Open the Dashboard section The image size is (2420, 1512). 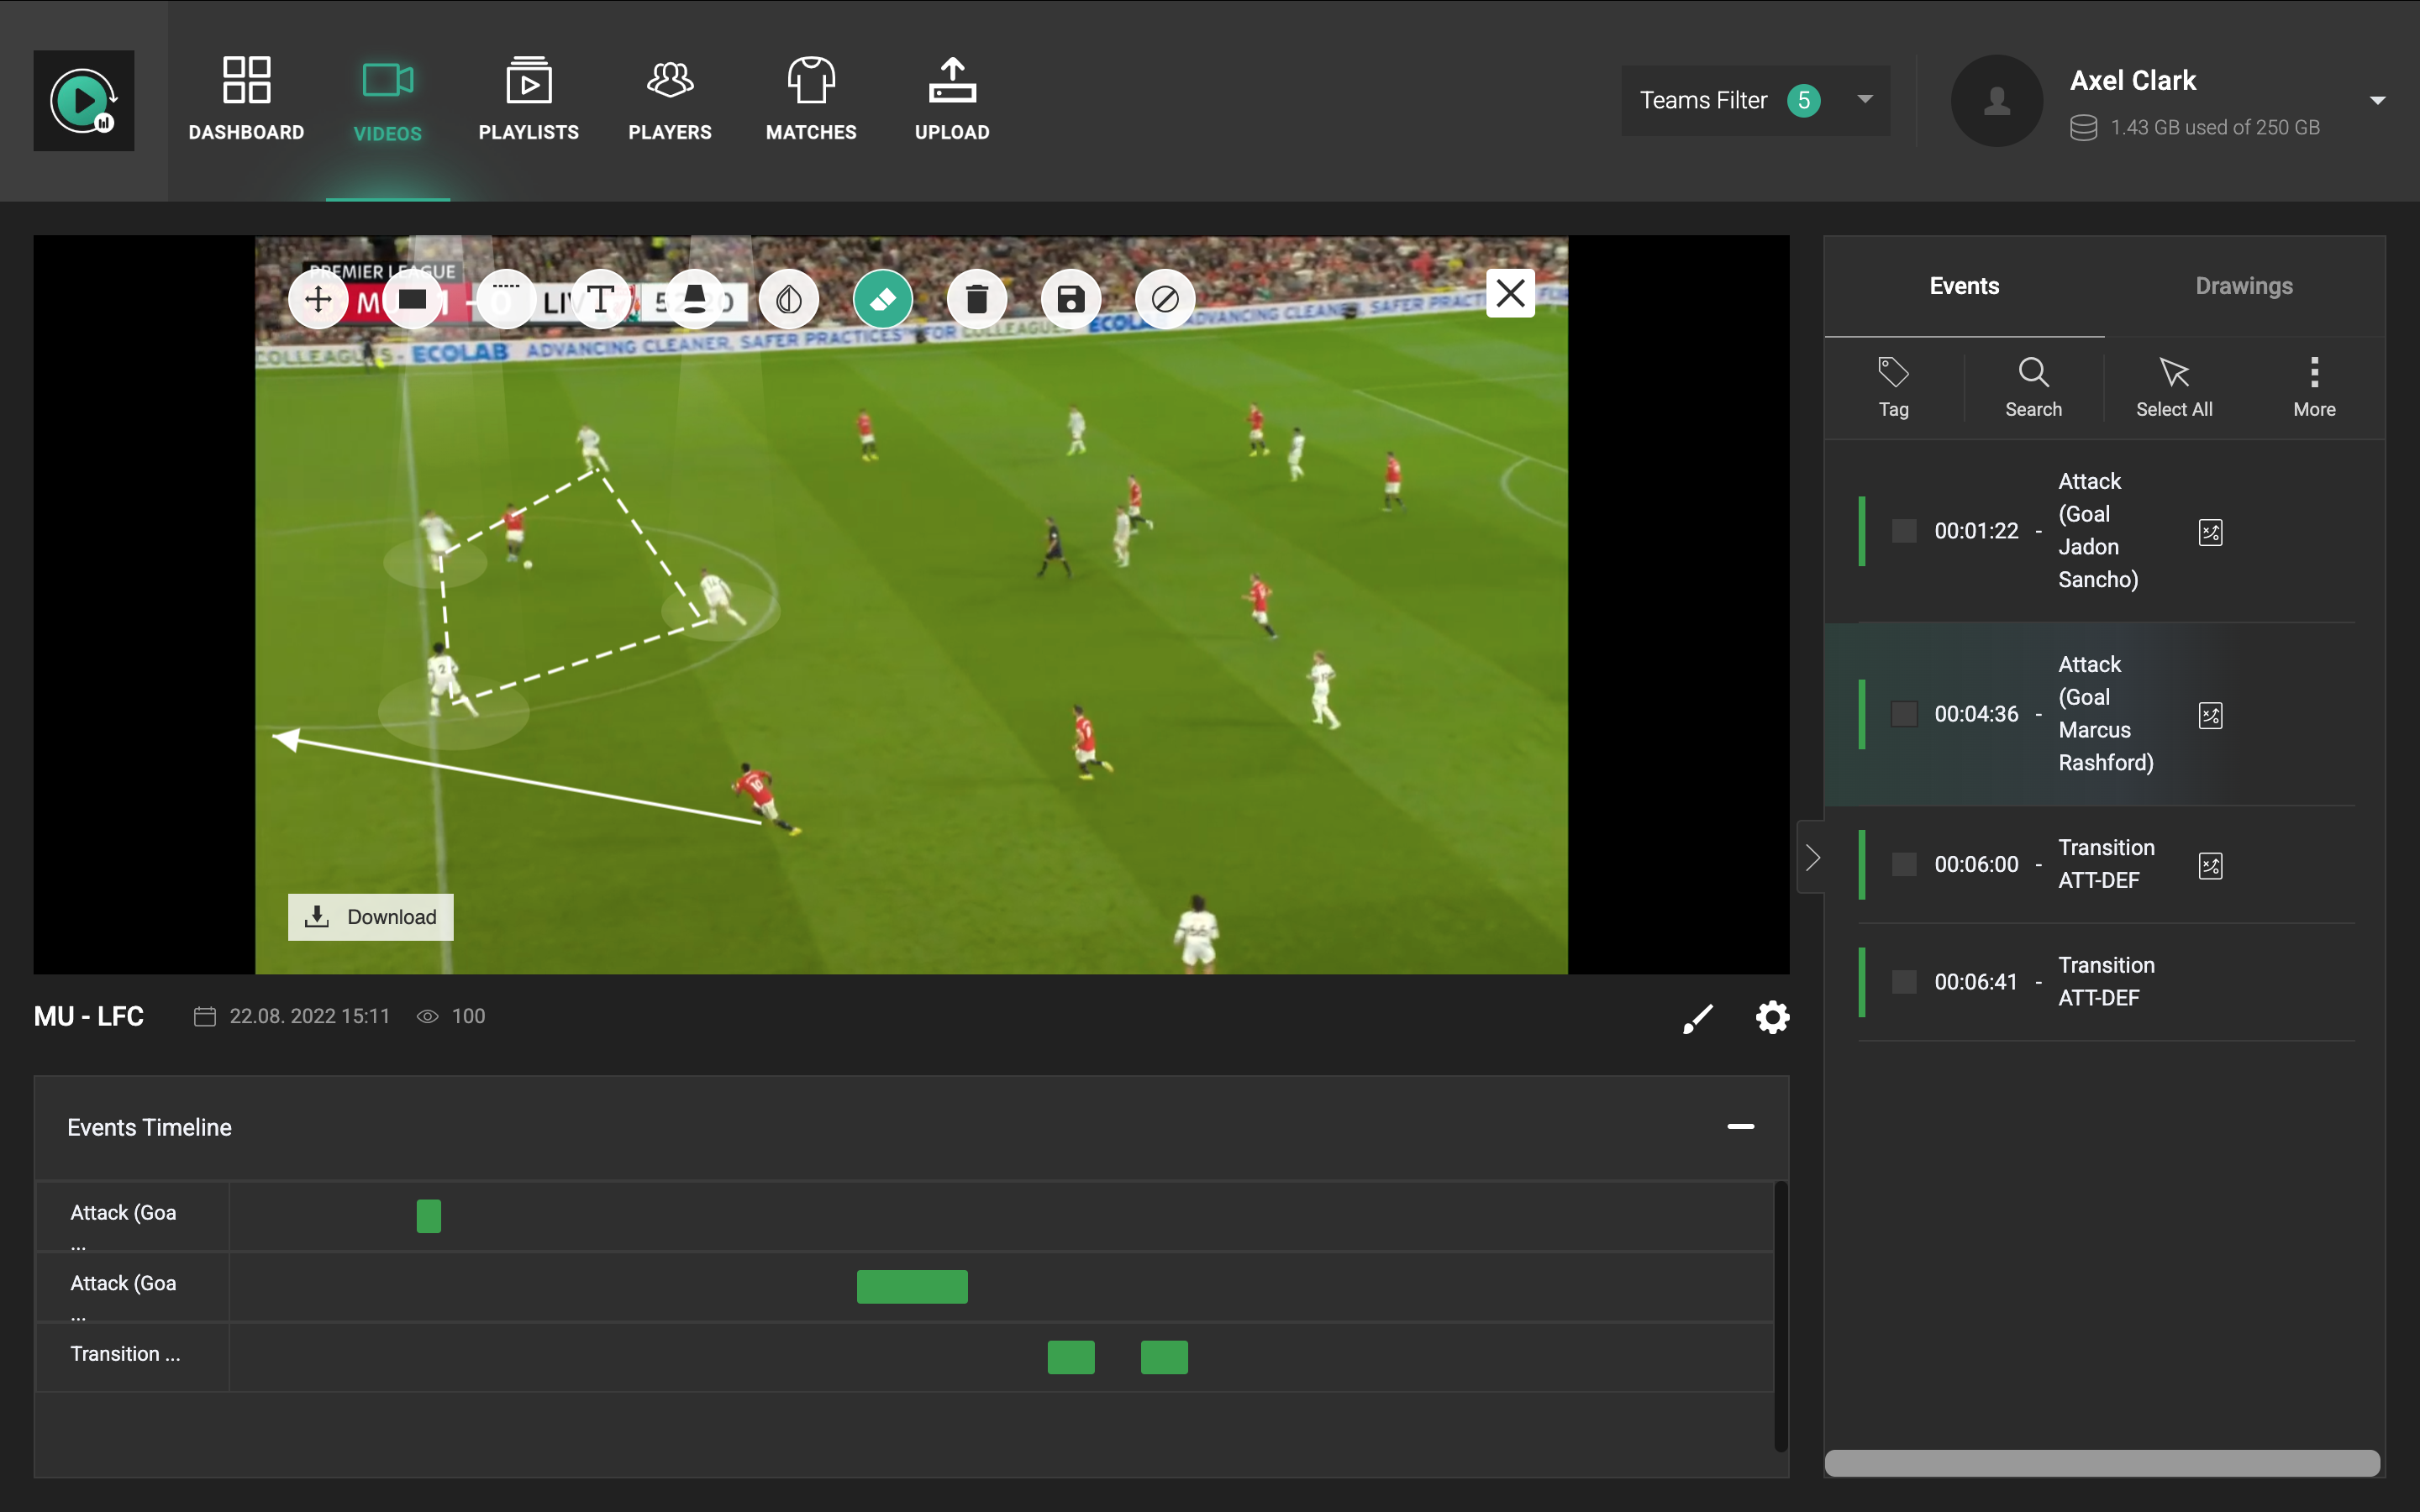click(246, 100)
